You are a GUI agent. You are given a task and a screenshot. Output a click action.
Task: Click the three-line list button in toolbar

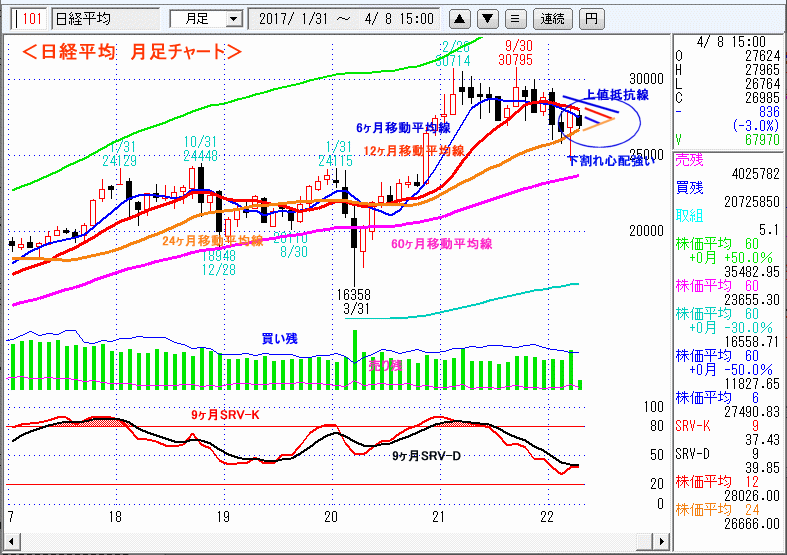tap(514, 18)
